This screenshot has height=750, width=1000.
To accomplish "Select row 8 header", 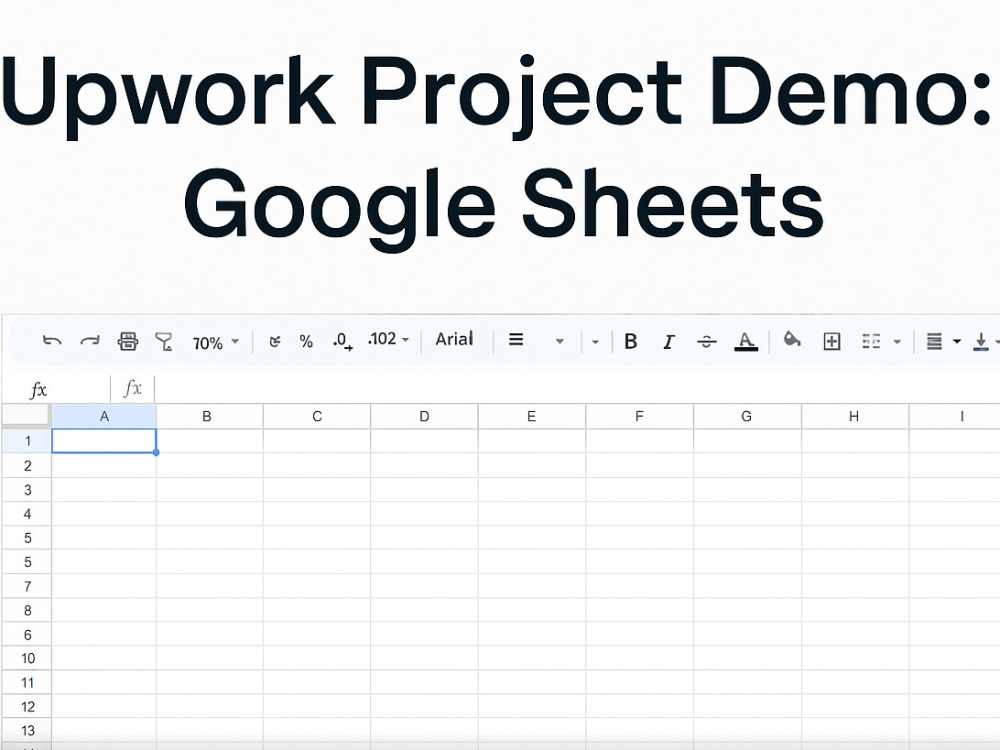I will [x=27, y=610].
